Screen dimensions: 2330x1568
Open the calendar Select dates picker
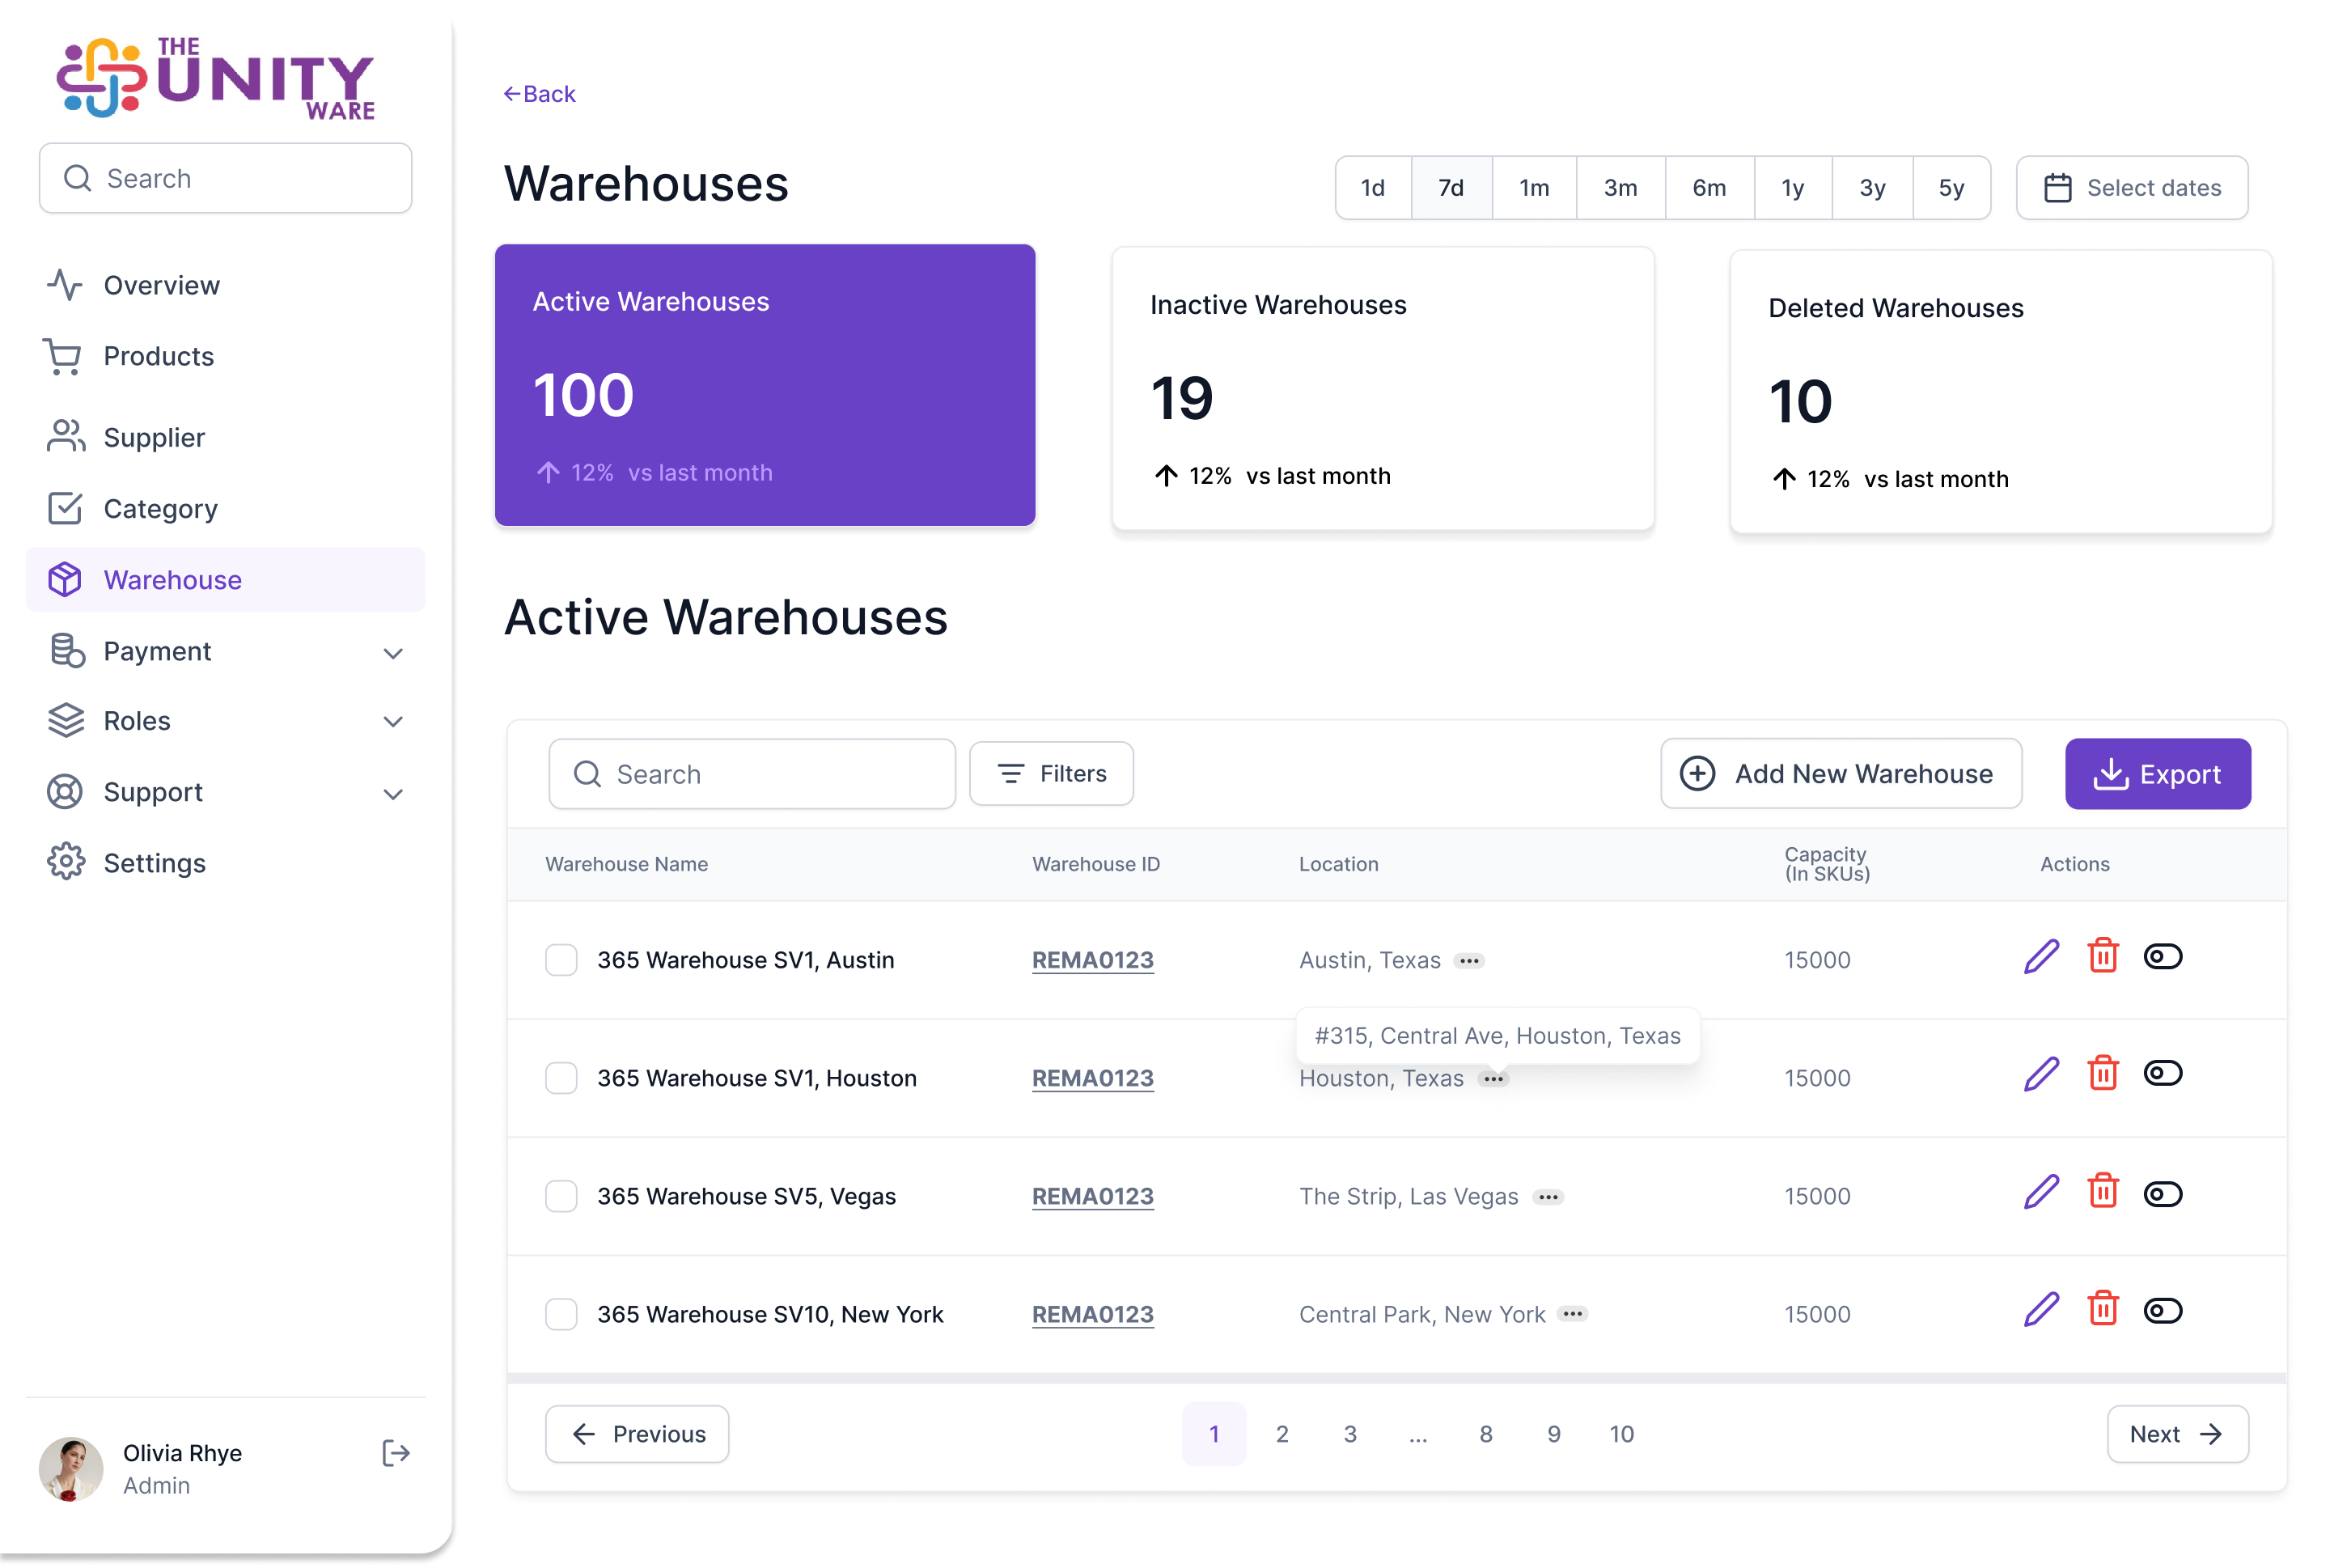[2131, 188]
